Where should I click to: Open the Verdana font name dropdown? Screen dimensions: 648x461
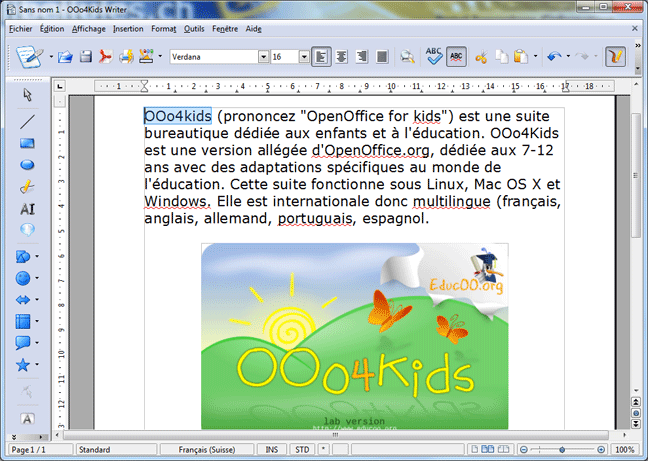(x=264, y=57)
